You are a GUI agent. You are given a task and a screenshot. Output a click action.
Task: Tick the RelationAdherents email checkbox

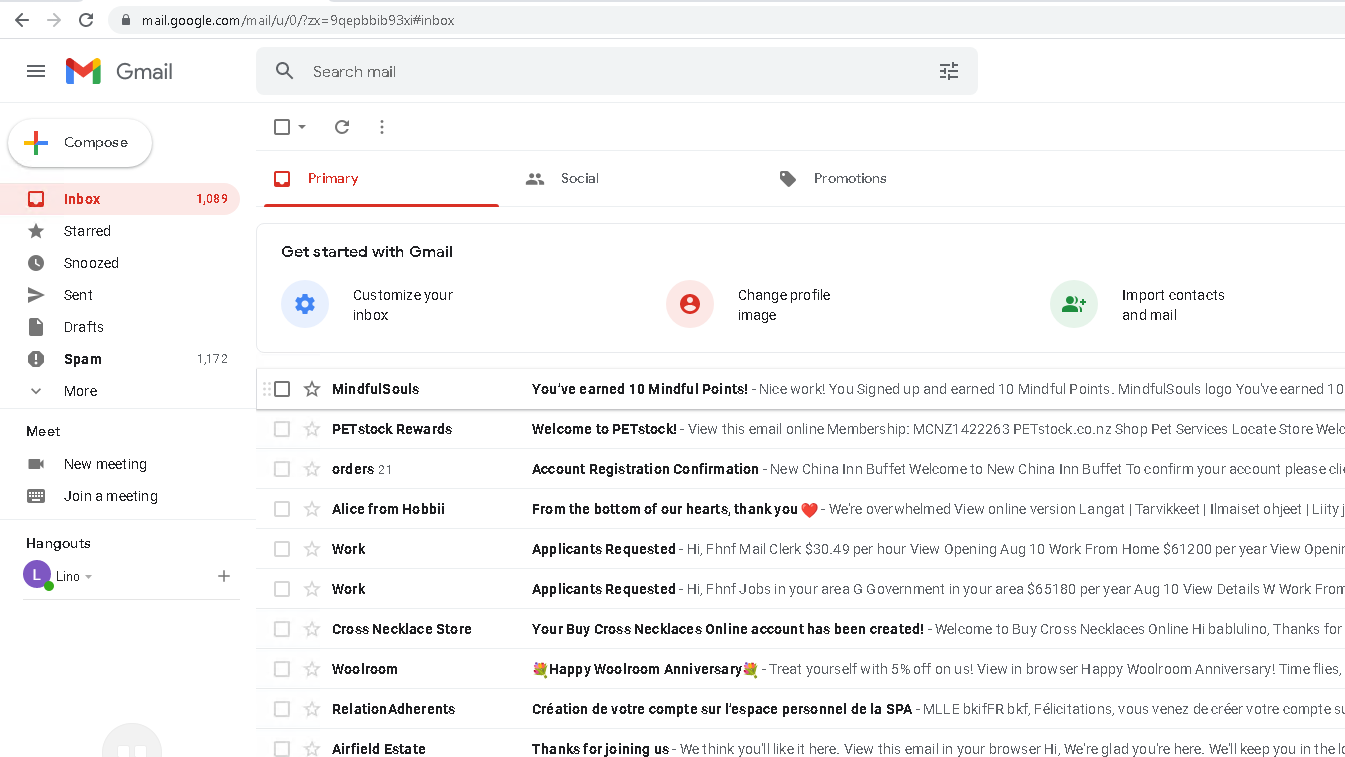(282, 709)
